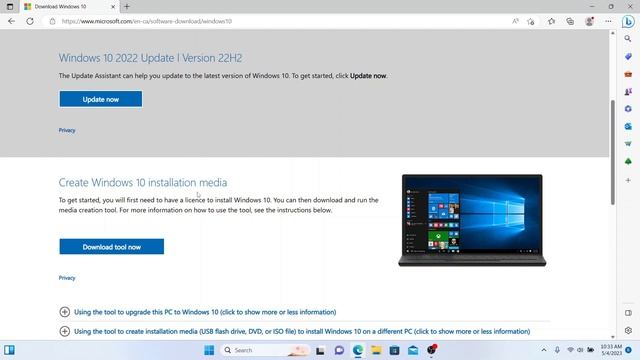Open Microsoft Store from the taskbar

click(394, 350)
